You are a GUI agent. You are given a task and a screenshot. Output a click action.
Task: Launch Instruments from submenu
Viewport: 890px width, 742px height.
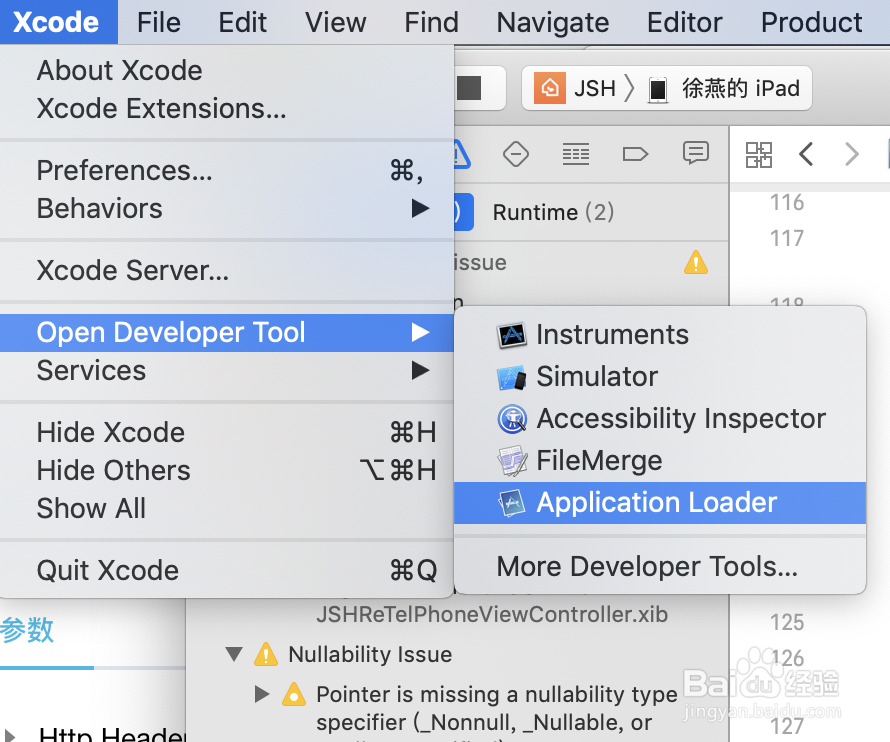[660, 334]
